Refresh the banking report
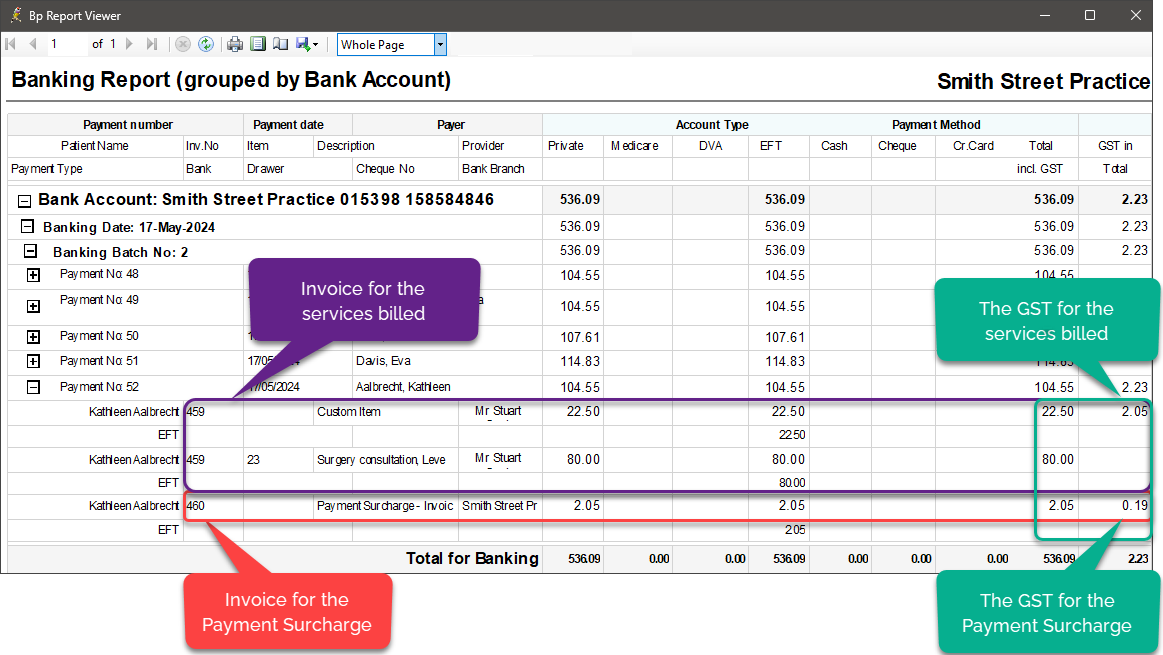This screenshot has width=1163, height=655. (x=206, y=44)
